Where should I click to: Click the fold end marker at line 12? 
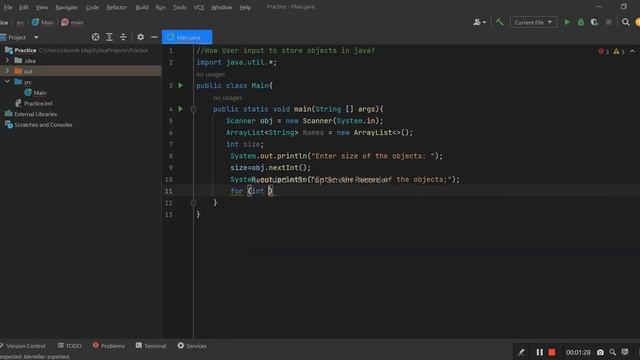[x=194, y=202]
